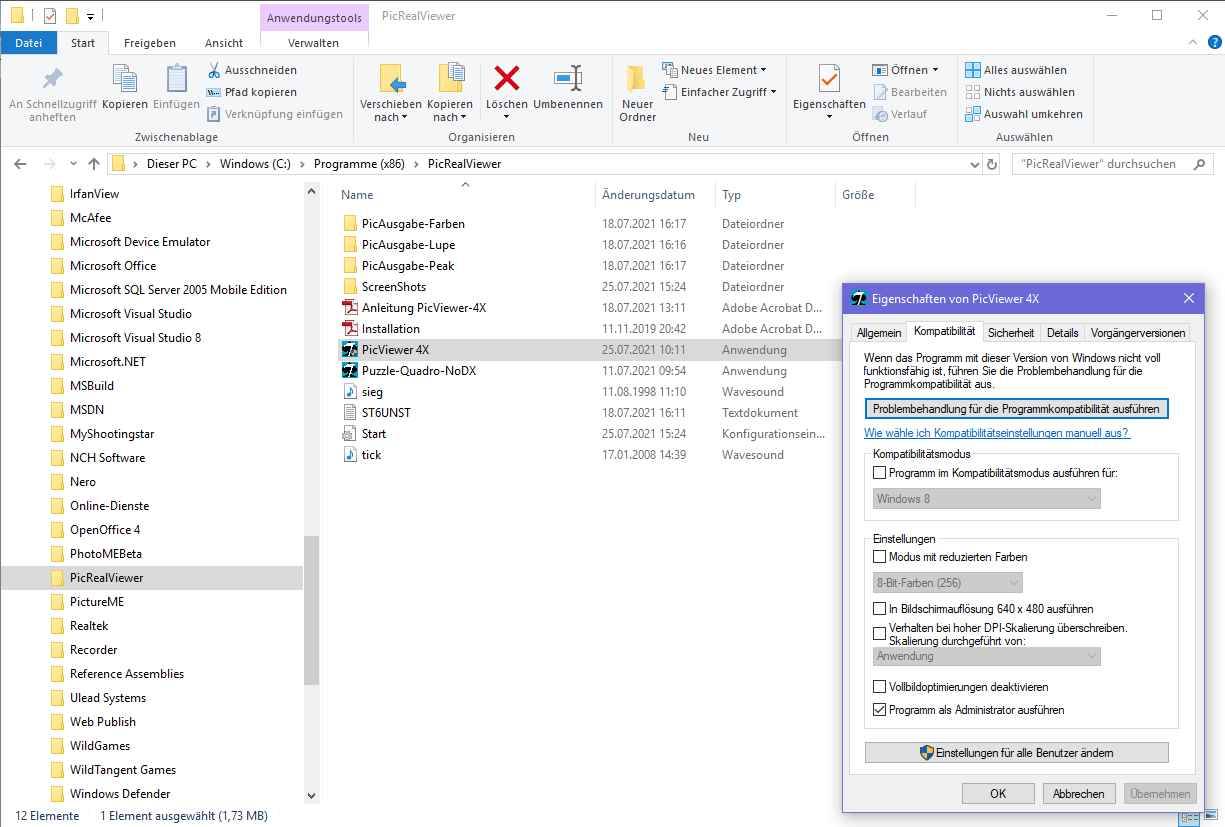Click Alles auswählen

pos(1016,70)
